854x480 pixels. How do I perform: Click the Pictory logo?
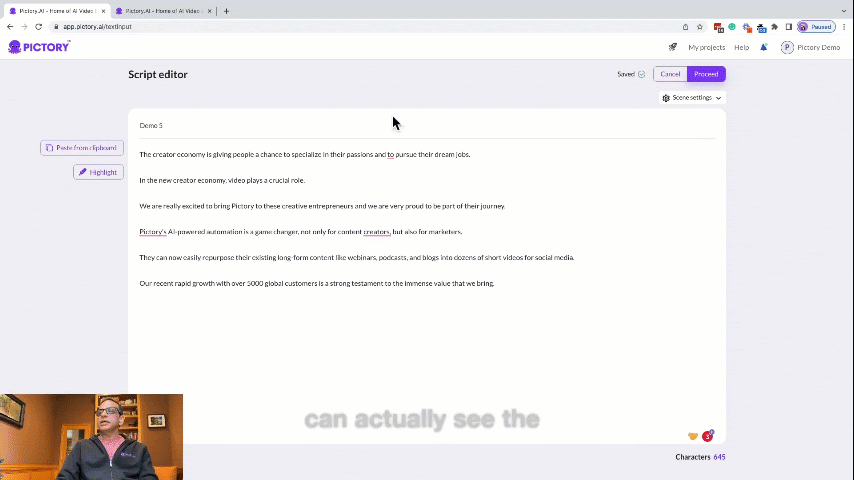(x=39, y=47)
